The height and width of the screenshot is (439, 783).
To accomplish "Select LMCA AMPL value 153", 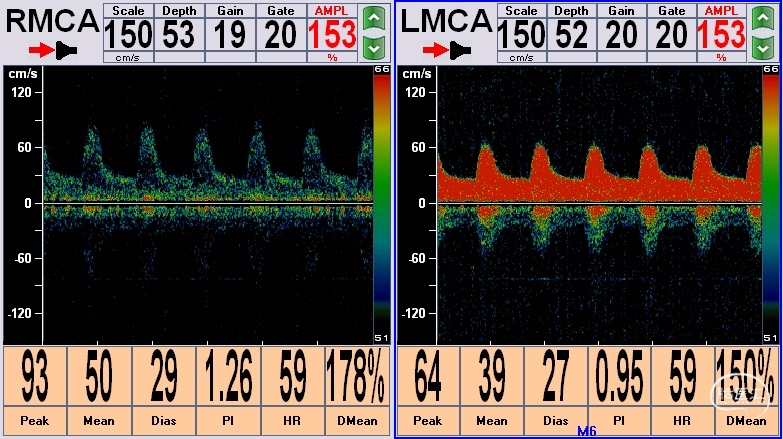I will pyautogui.click(x=722, y=35).
